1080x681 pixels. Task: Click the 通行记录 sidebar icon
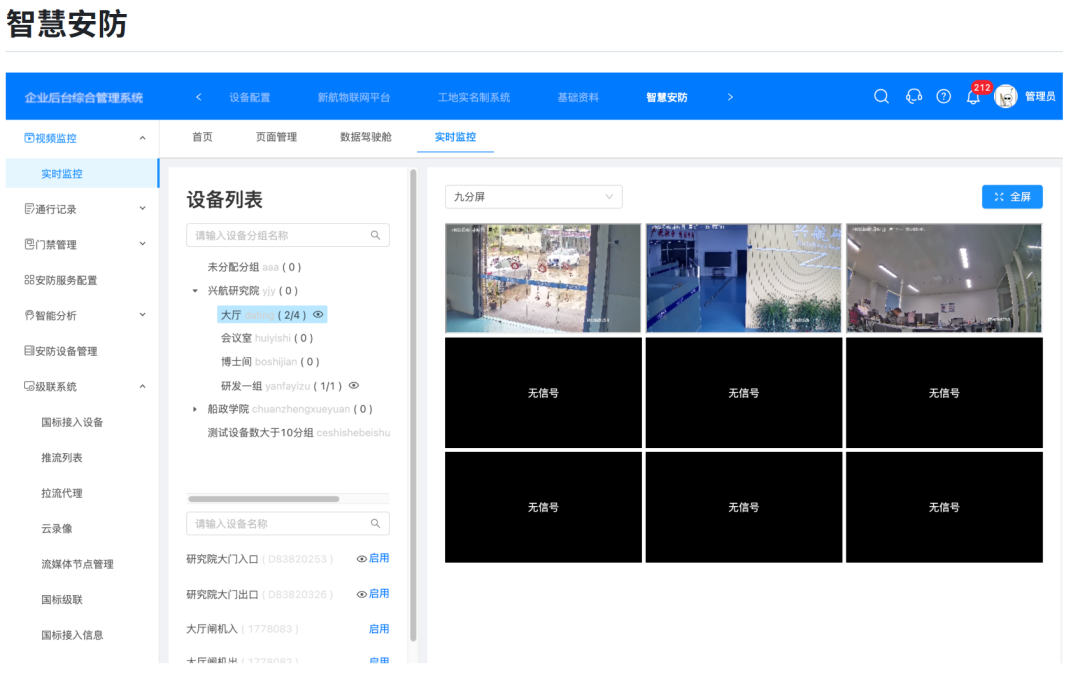tap(29, 209)
